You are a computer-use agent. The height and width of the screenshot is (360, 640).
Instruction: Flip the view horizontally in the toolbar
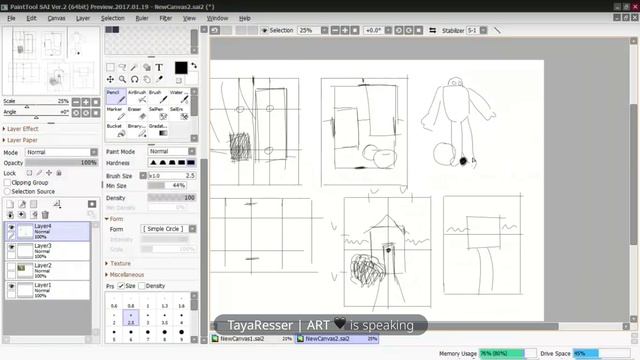(x=433, y=30)
